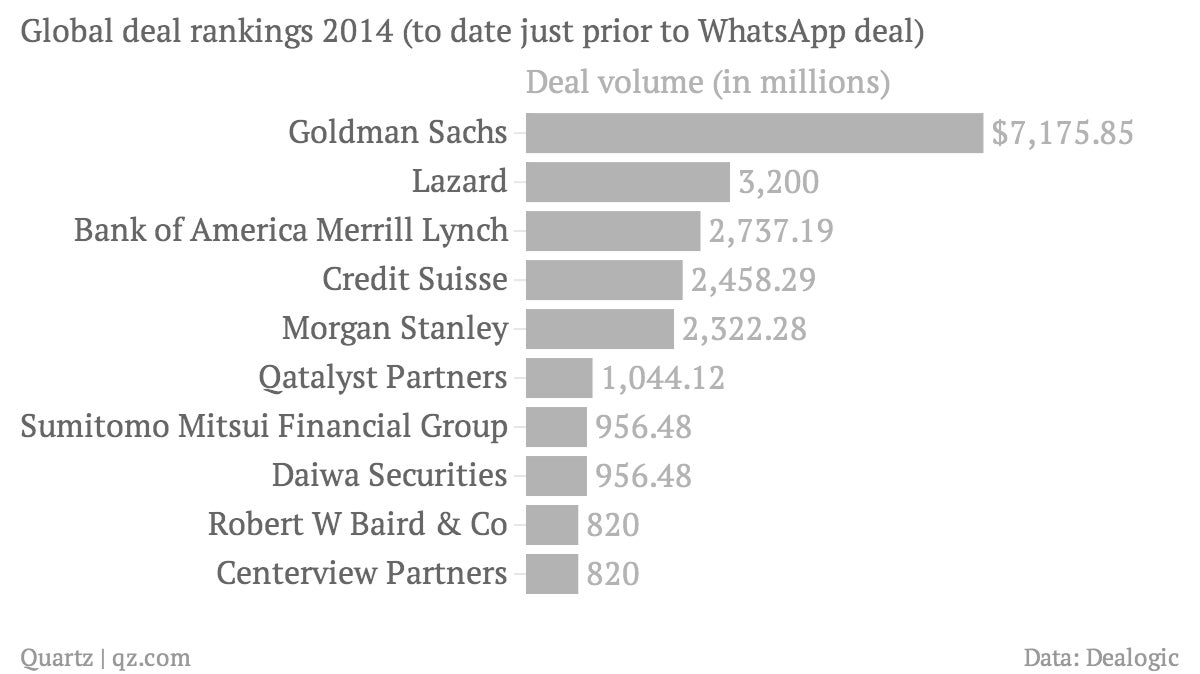The width and height of the screenshot is (1200, 674).
Task: Click the $7,175.85 value label
Action: (x=1063, y=133)
